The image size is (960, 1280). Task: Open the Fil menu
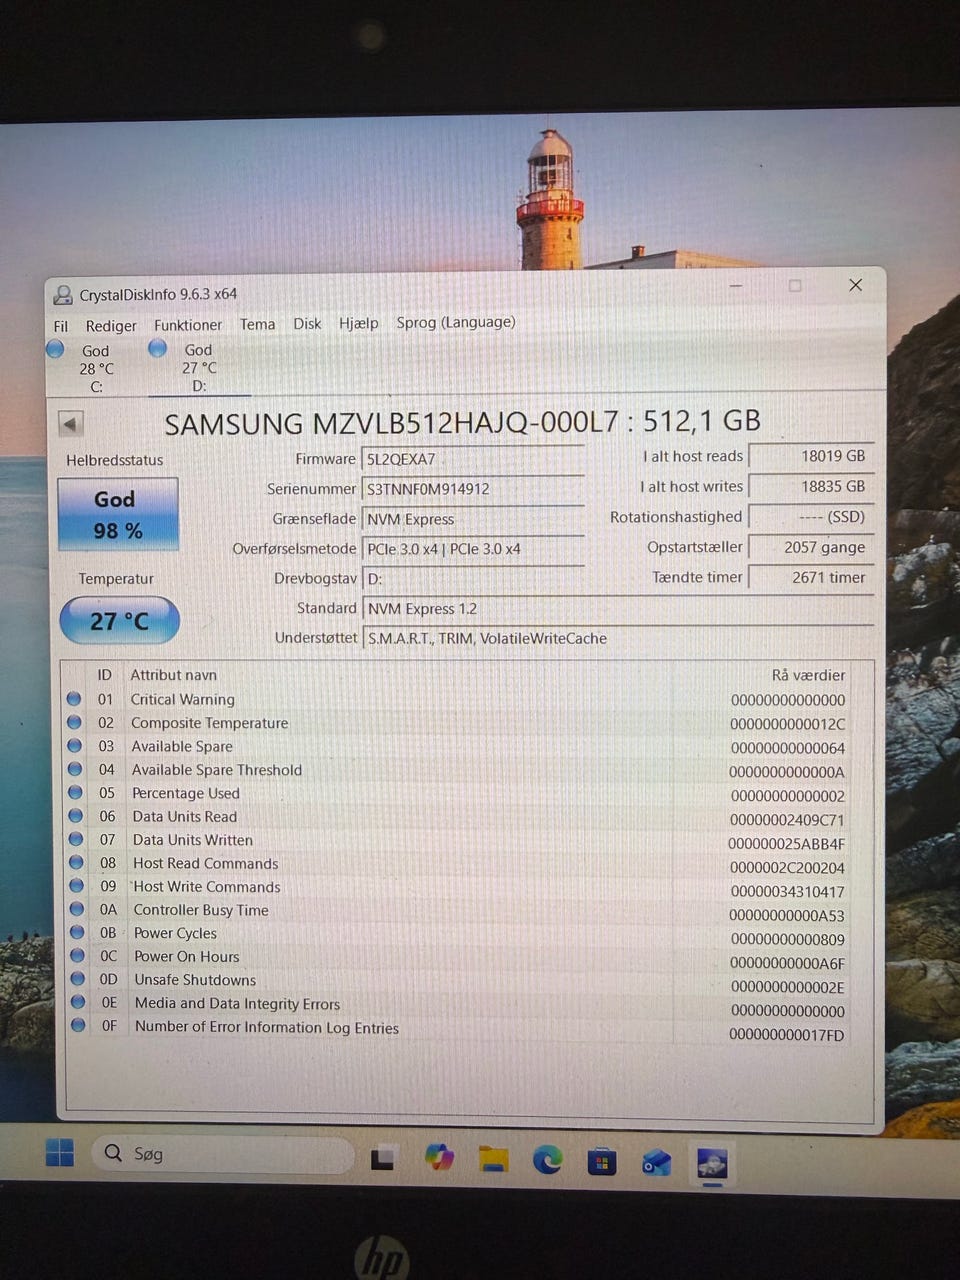pos(61,326)
